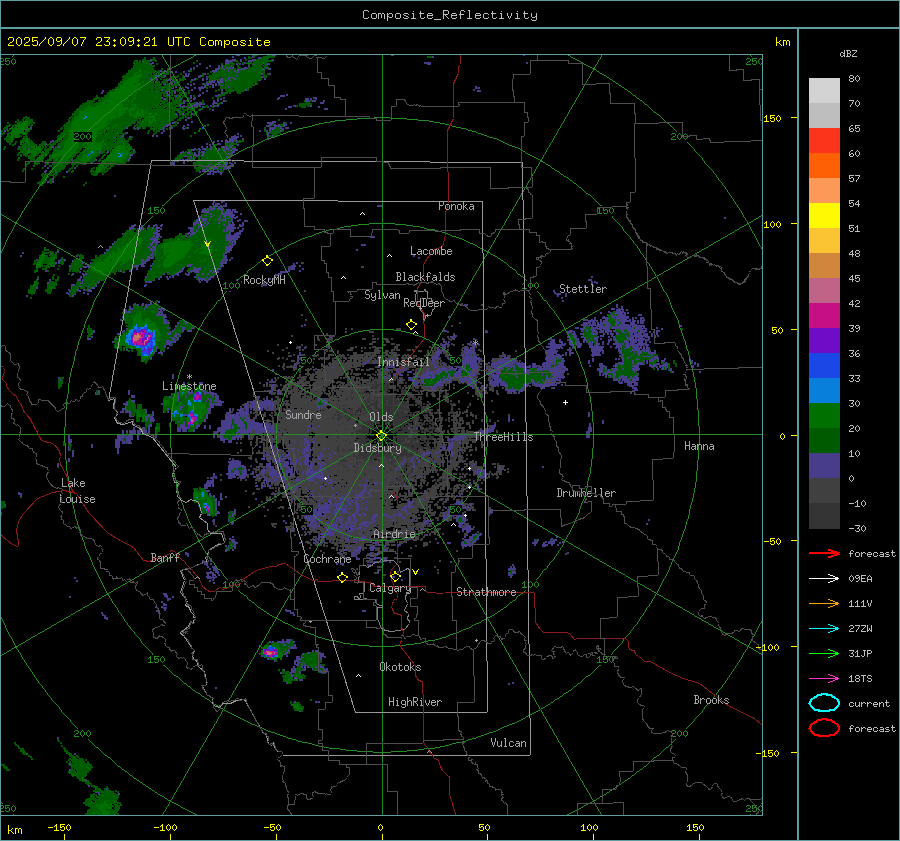Click the Limestone label
This screenshot has height=841, width=900.
(x=189, y=386)
